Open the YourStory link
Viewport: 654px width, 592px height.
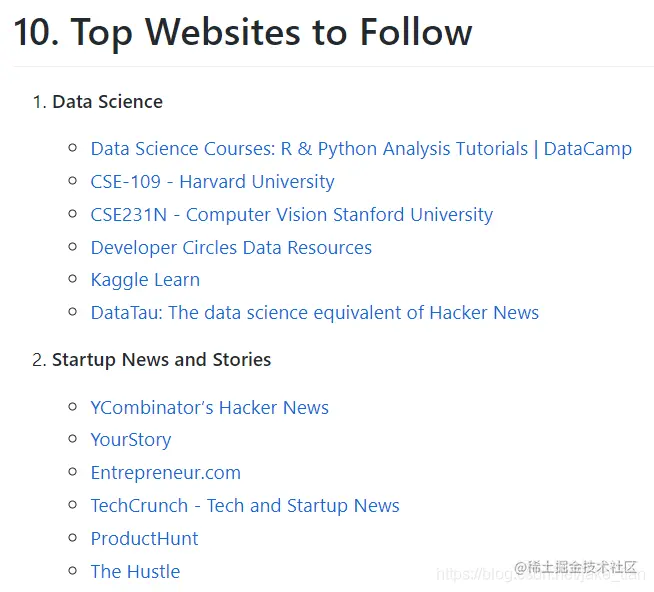click(131, 440)
